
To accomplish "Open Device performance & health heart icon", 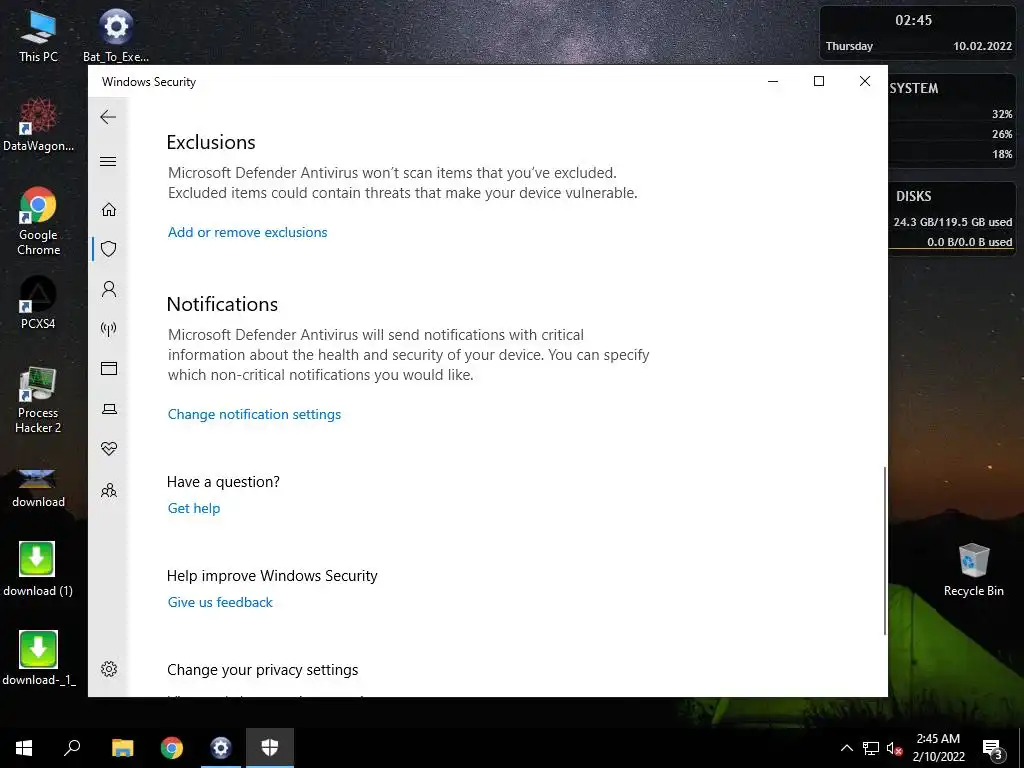I will (109, 449).
